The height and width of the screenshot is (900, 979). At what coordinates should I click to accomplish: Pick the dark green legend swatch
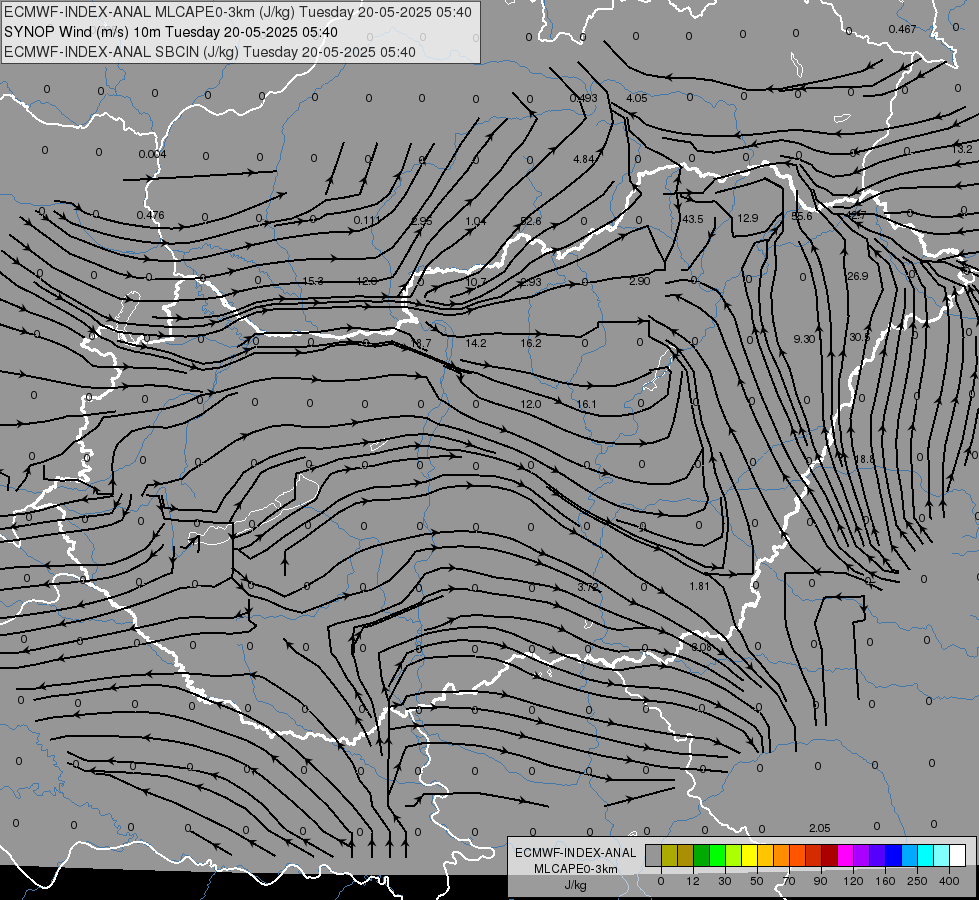click(701, 855)
